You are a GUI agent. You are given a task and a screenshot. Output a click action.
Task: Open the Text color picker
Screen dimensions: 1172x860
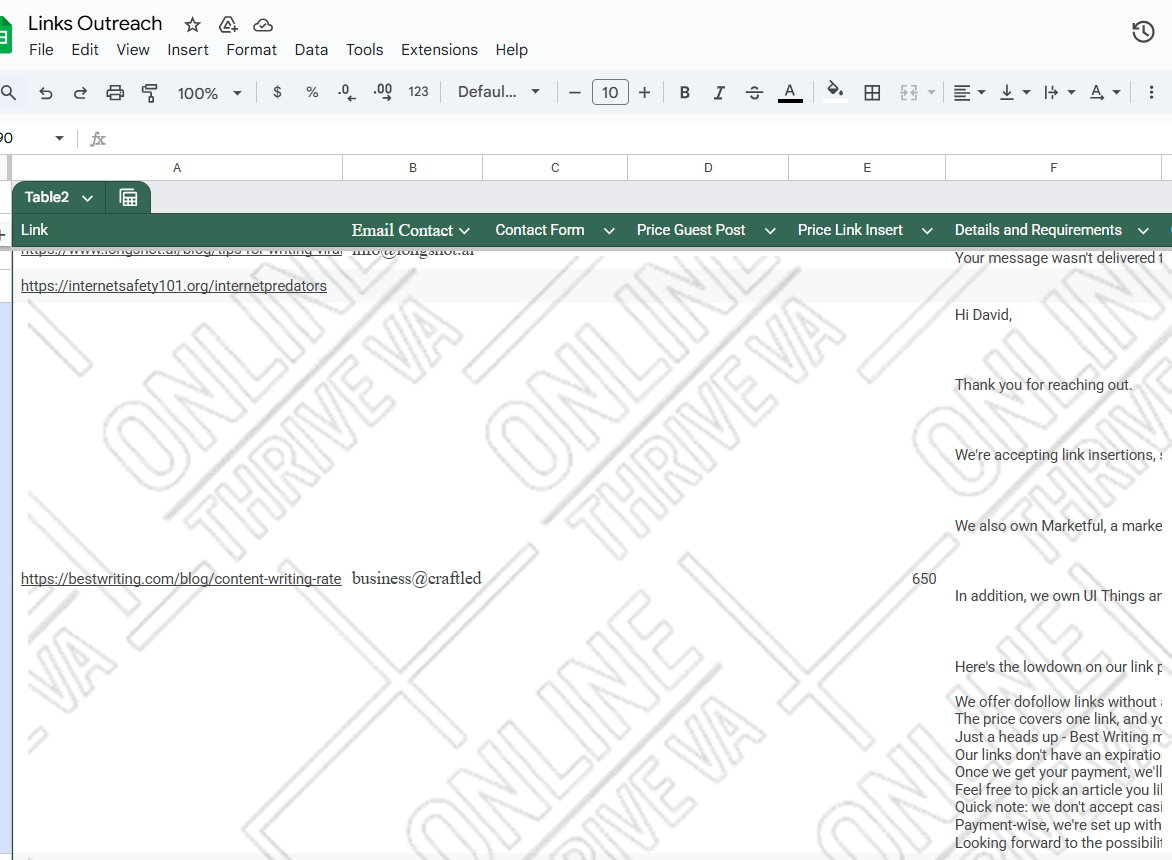[x=790, y=91]
